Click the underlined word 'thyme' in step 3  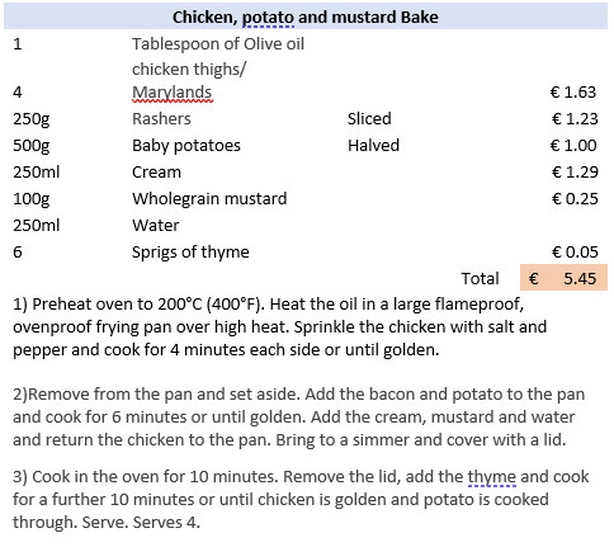click(x=491, y=477)
